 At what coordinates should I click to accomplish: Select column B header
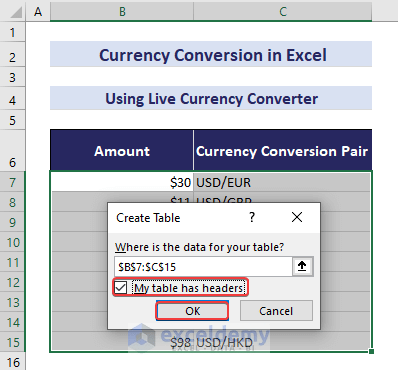click(x=122, y=12)
